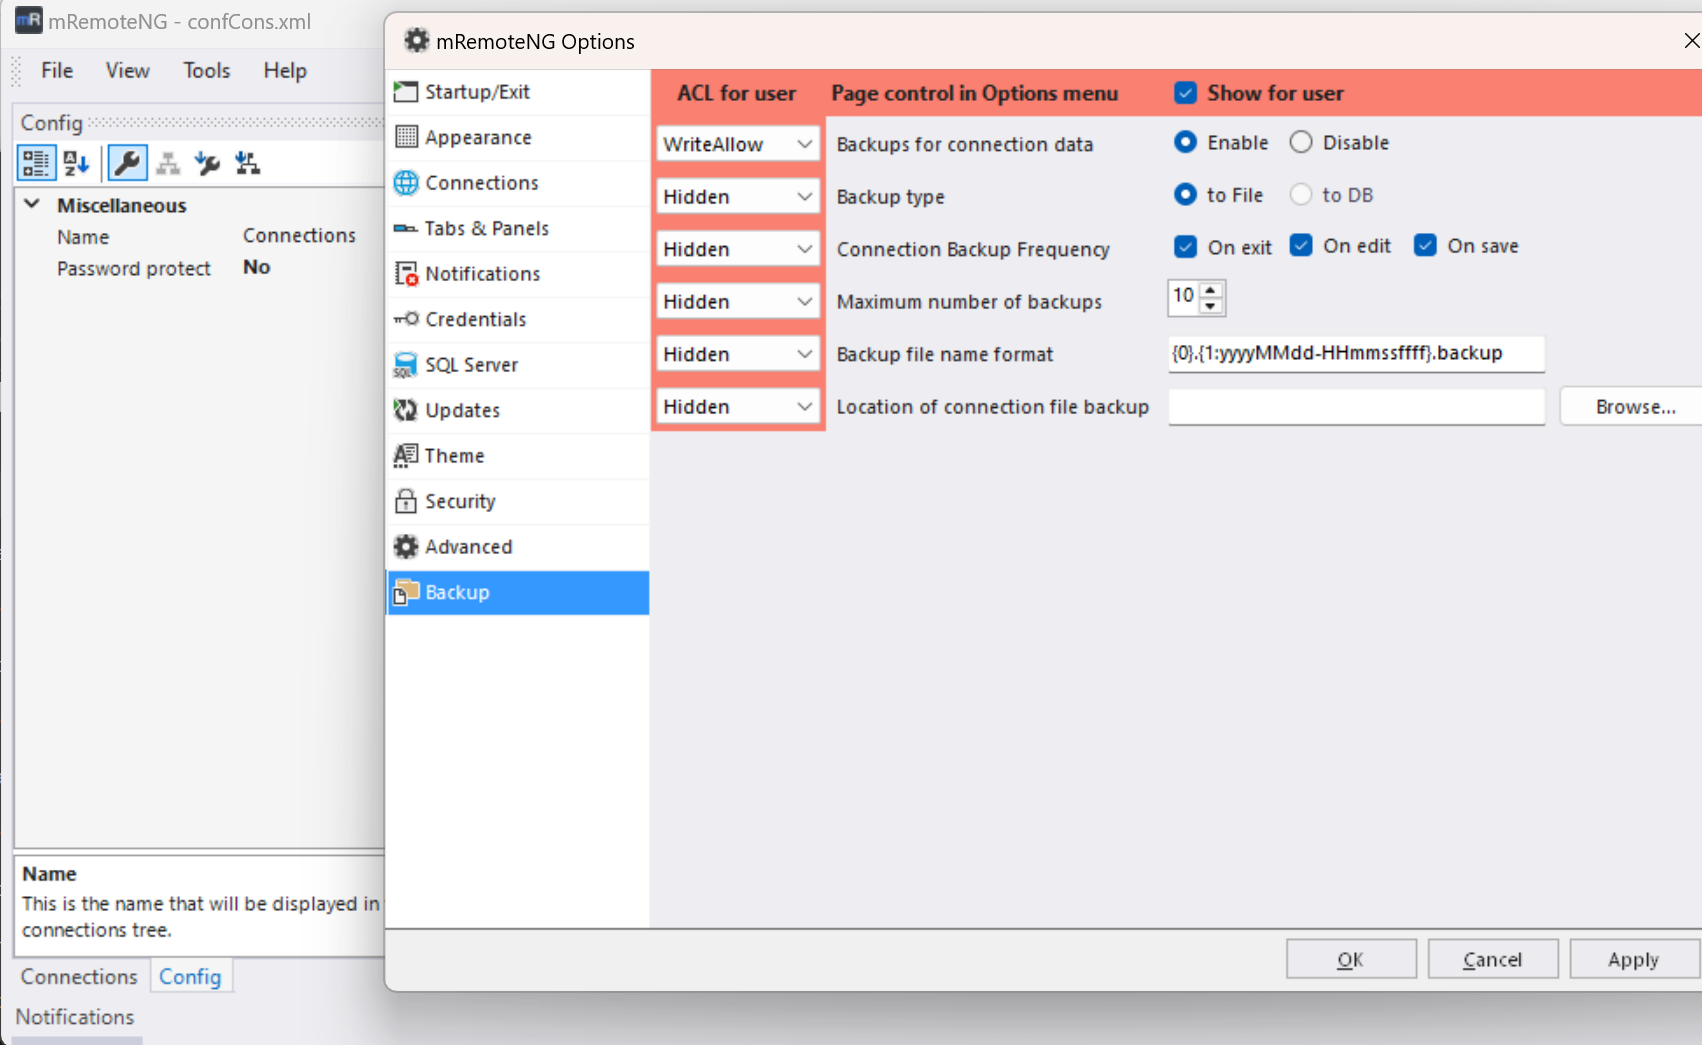This screenshot has width=1702, height=1045.
Task: Click the Apply button
Action: tap(1635, 959)
